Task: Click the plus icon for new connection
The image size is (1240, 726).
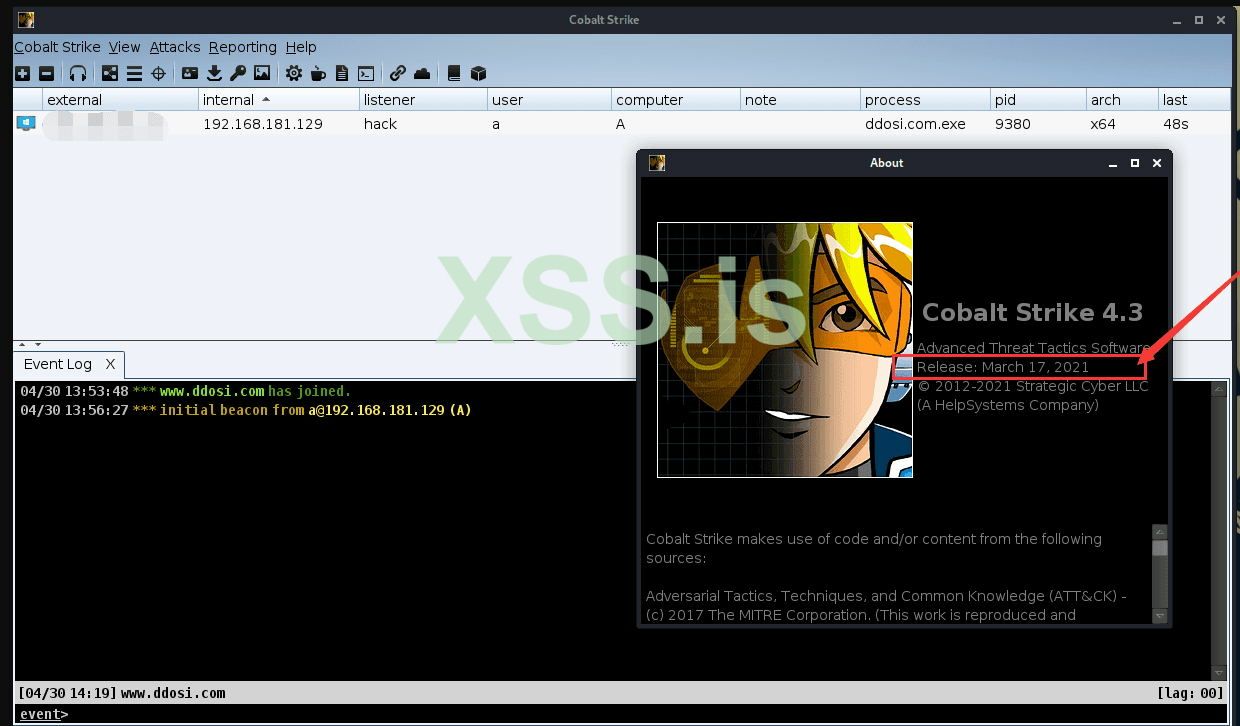Action: (x=22, y=73)
